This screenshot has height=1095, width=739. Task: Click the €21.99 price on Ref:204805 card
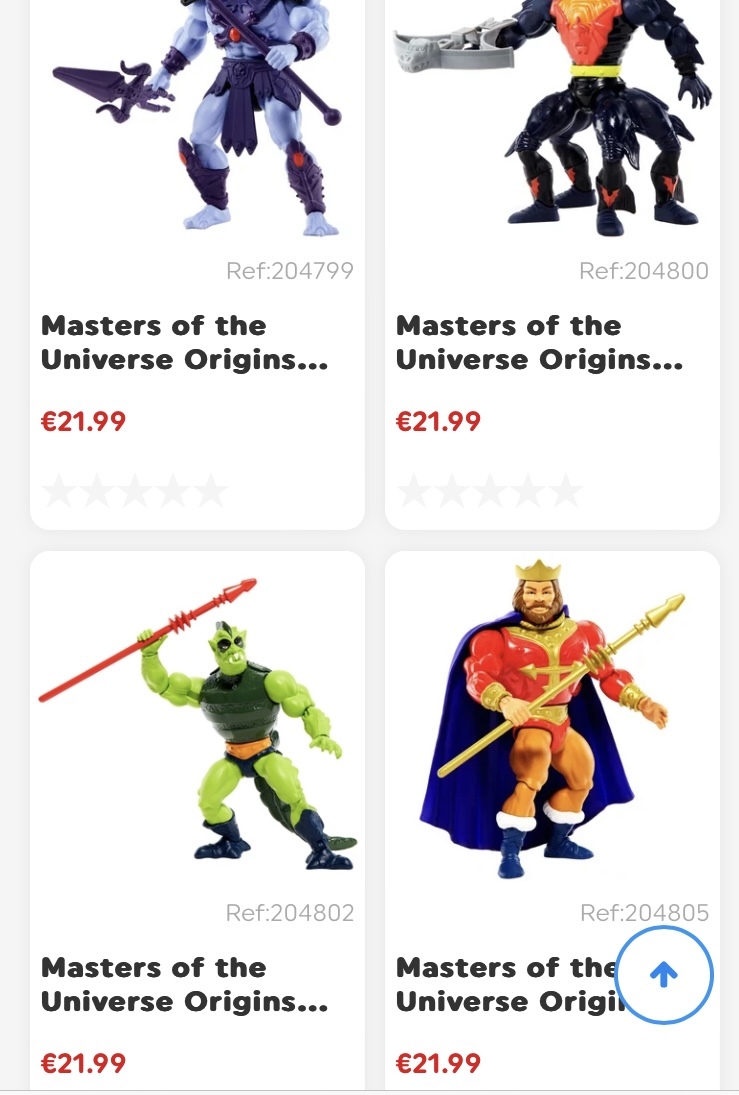[x=438, y=1063]
